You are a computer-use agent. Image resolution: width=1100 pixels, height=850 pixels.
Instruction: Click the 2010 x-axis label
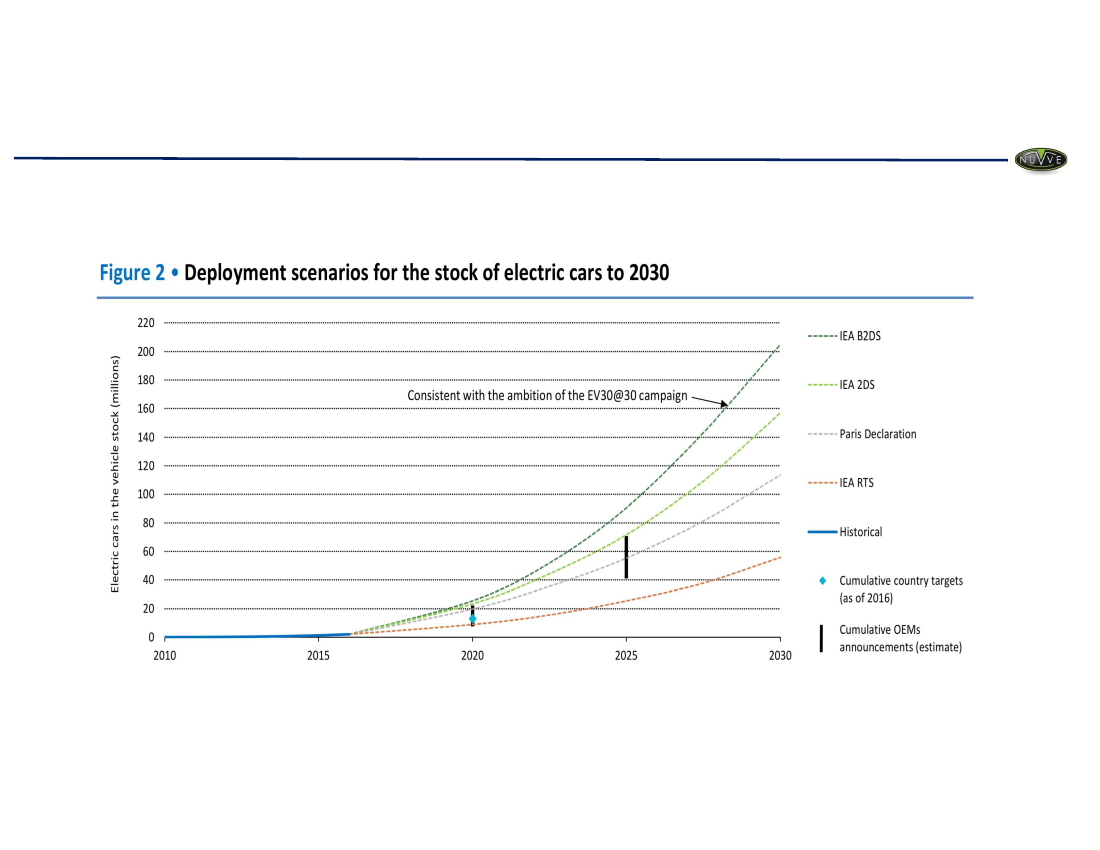pyautogui.click(x=165, y=655)
